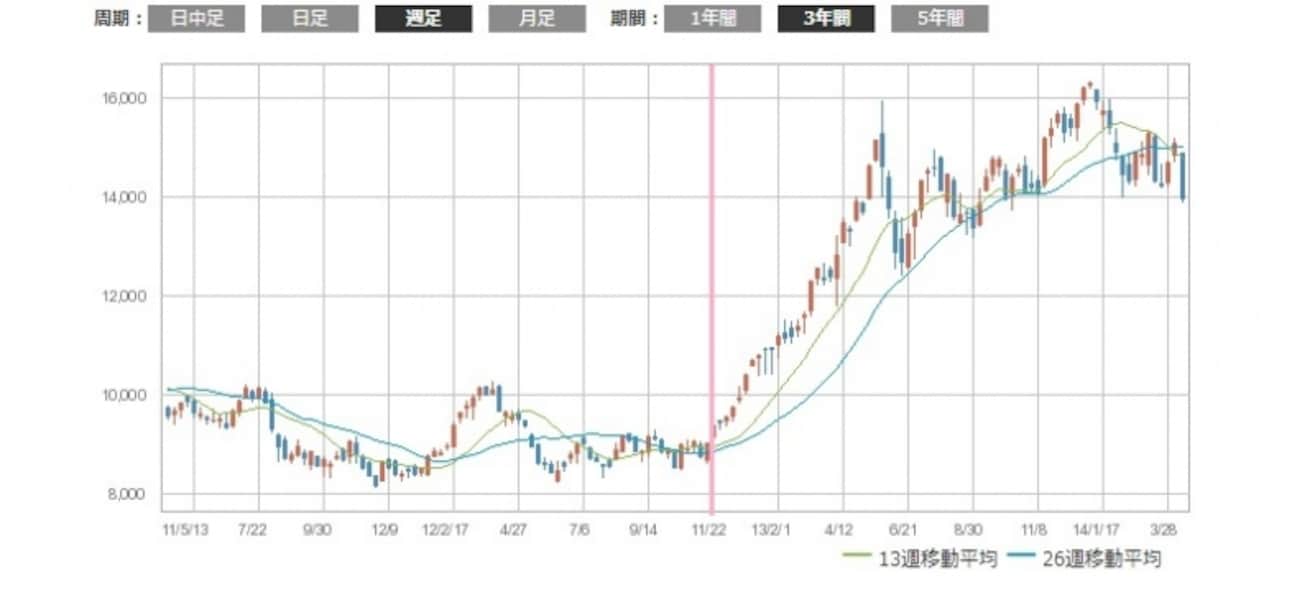Switch to 月足 monthly candlesticks
The image size is (1315, 600).
coord(537,18)
